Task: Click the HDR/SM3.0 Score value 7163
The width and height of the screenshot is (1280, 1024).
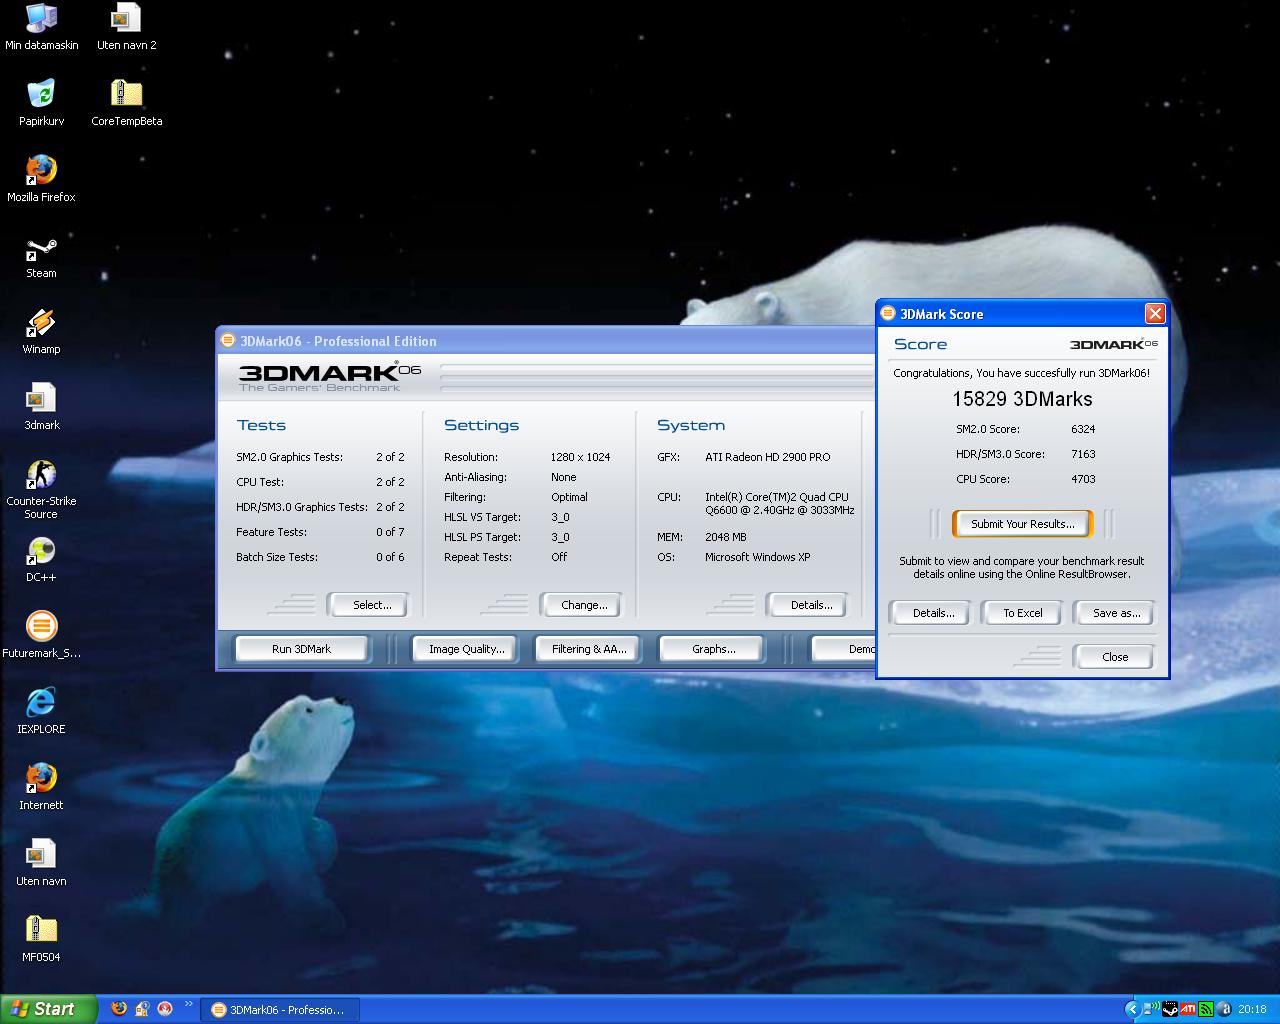Action: point(1083,454)
